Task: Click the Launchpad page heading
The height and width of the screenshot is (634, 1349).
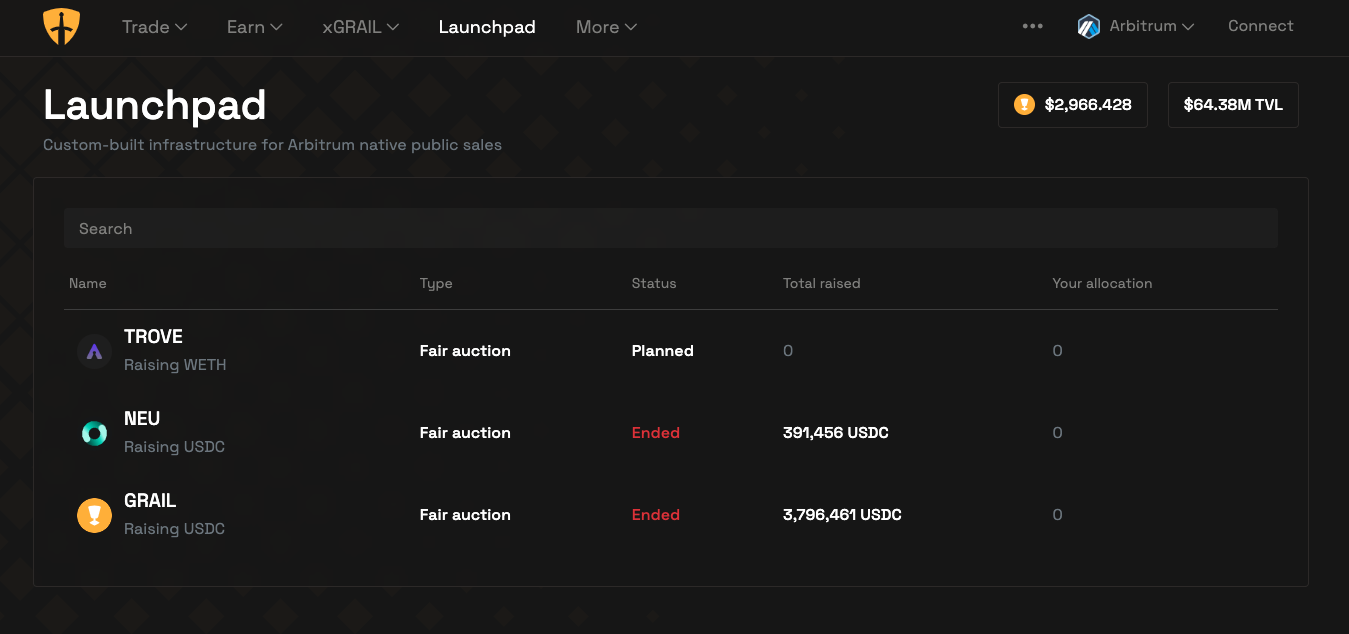Action: coord(155,105)
